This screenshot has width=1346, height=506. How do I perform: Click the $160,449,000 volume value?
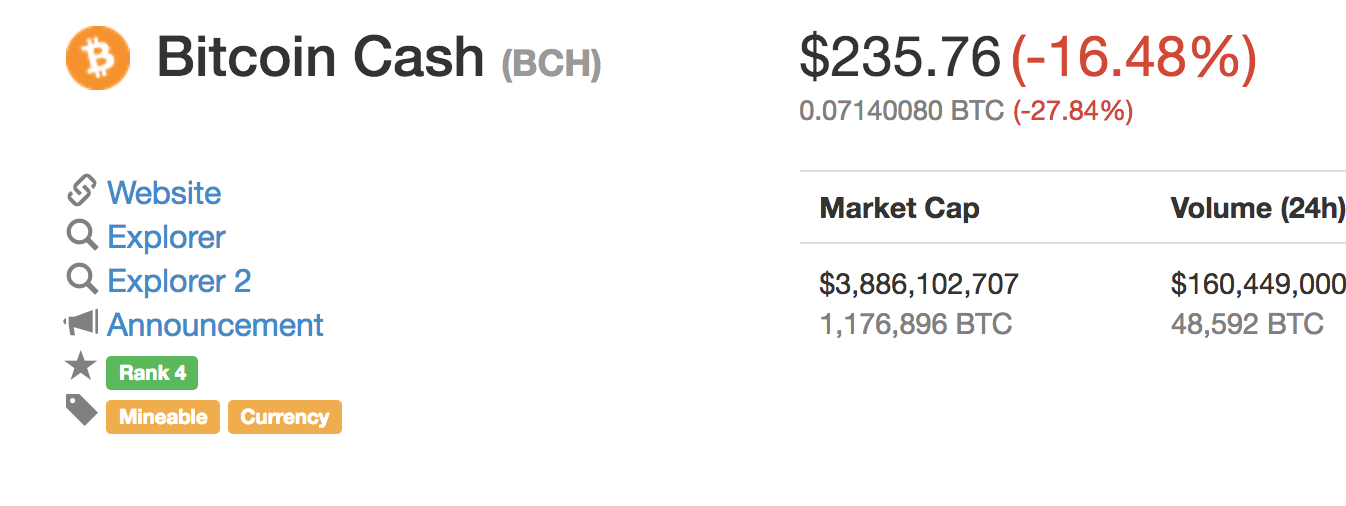1257,284
